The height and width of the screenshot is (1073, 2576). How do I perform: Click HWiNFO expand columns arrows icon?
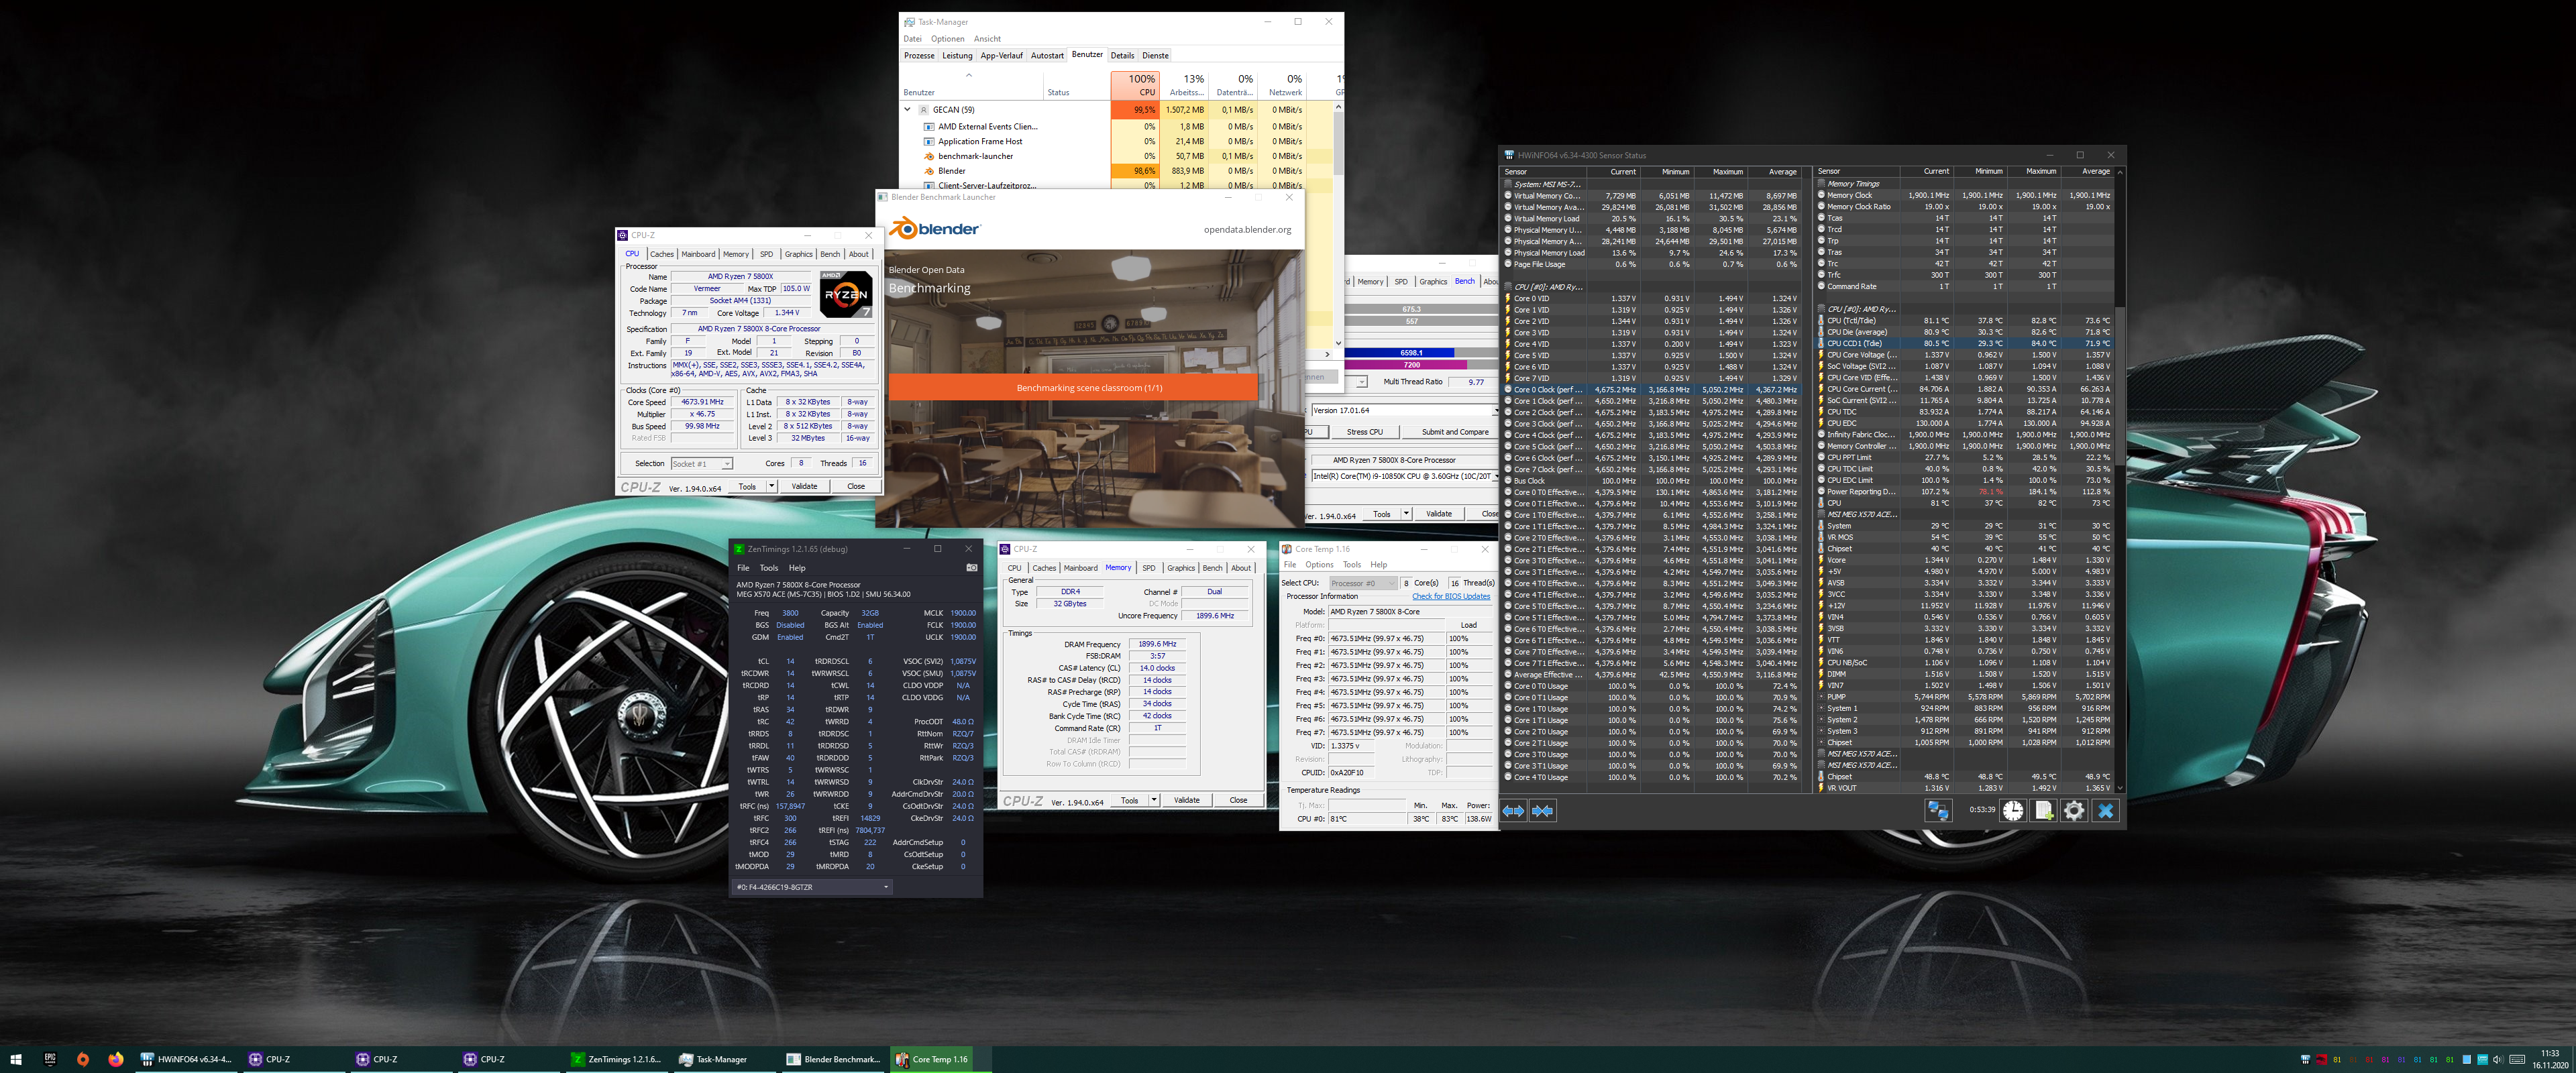pyautogui.click(x=1513, y=811)
